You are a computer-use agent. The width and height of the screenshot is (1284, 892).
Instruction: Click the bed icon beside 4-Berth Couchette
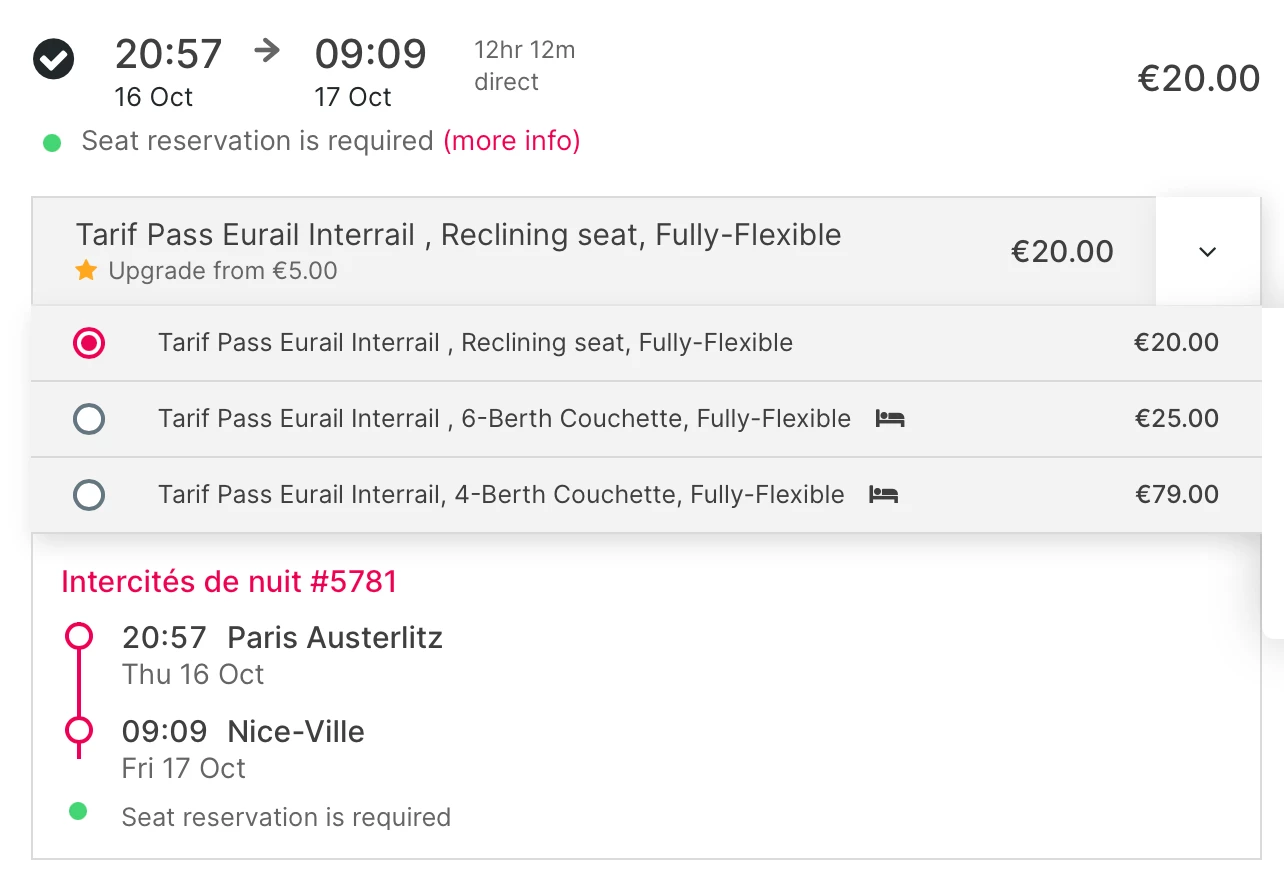pyautogui.click(x=883, y=495)
